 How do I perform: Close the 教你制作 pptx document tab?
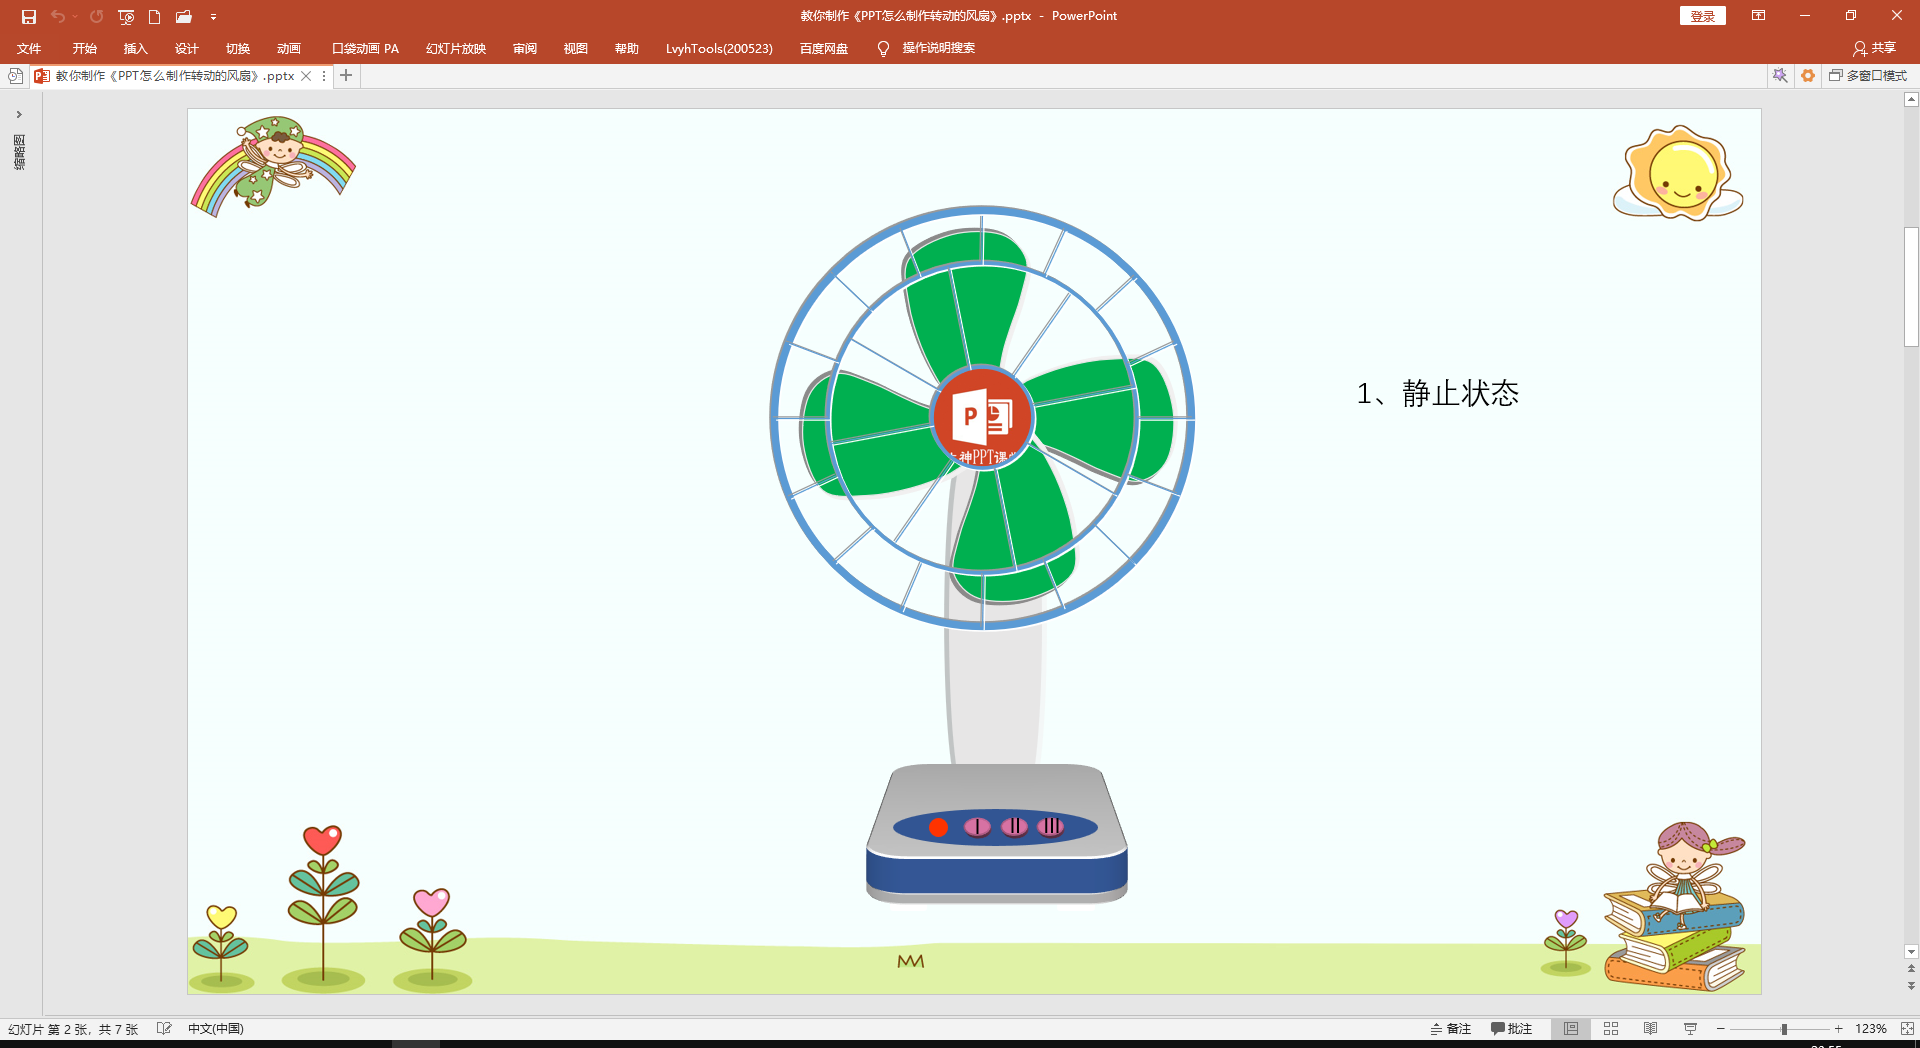pyautogui.click(x=306, y=76)
